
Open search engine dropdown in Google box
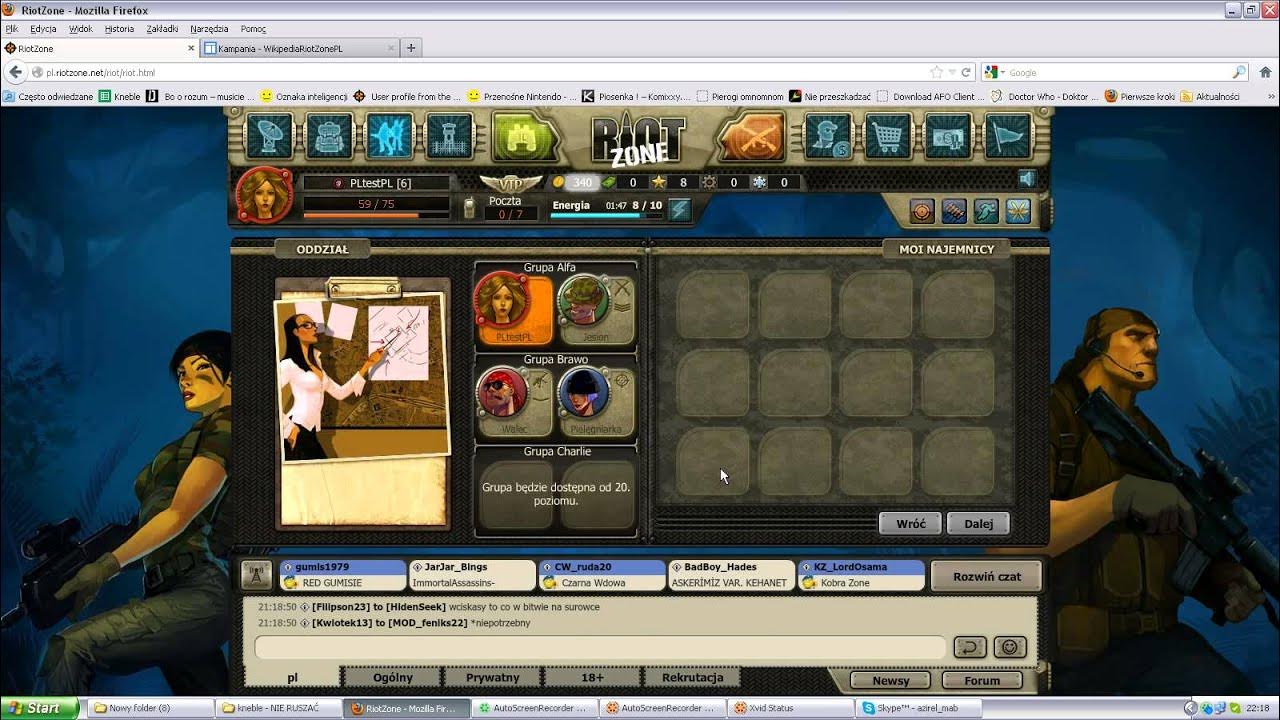click(x=995, y=72)
